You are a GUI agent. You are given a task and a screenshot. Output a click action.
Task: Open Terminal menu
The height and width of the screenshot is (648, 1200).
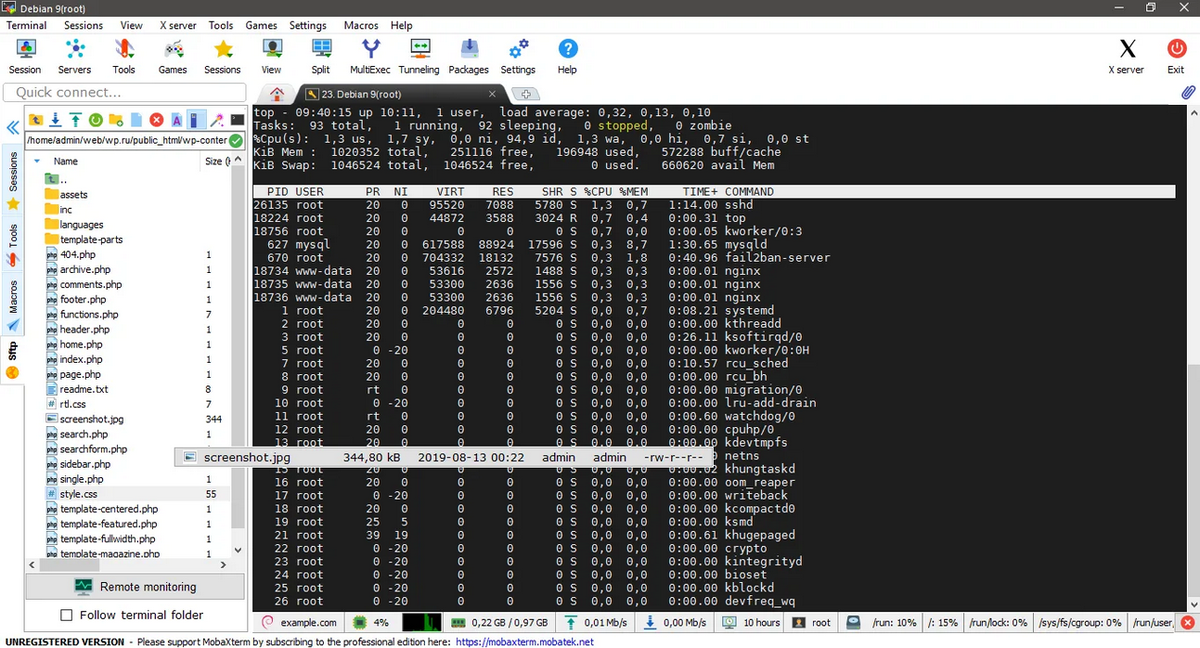coord(26,25)
